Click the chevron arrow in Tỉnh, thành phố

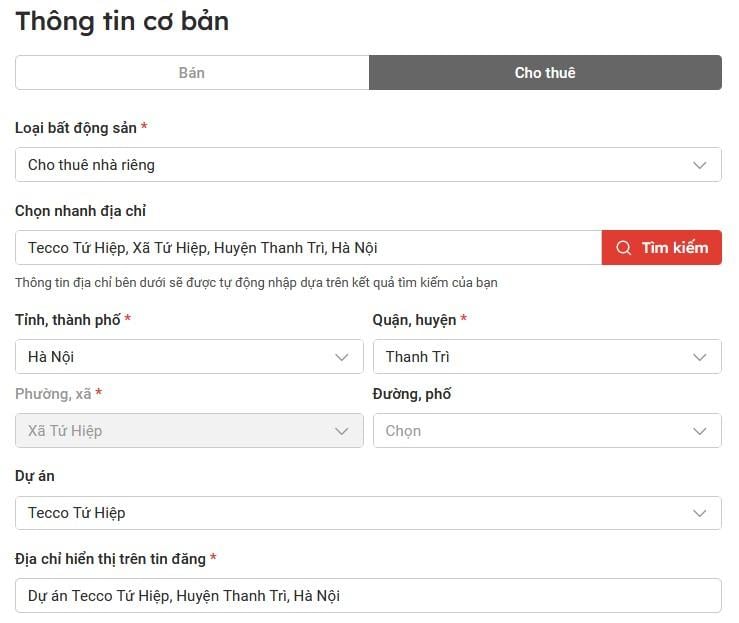(x=342, y=357)
